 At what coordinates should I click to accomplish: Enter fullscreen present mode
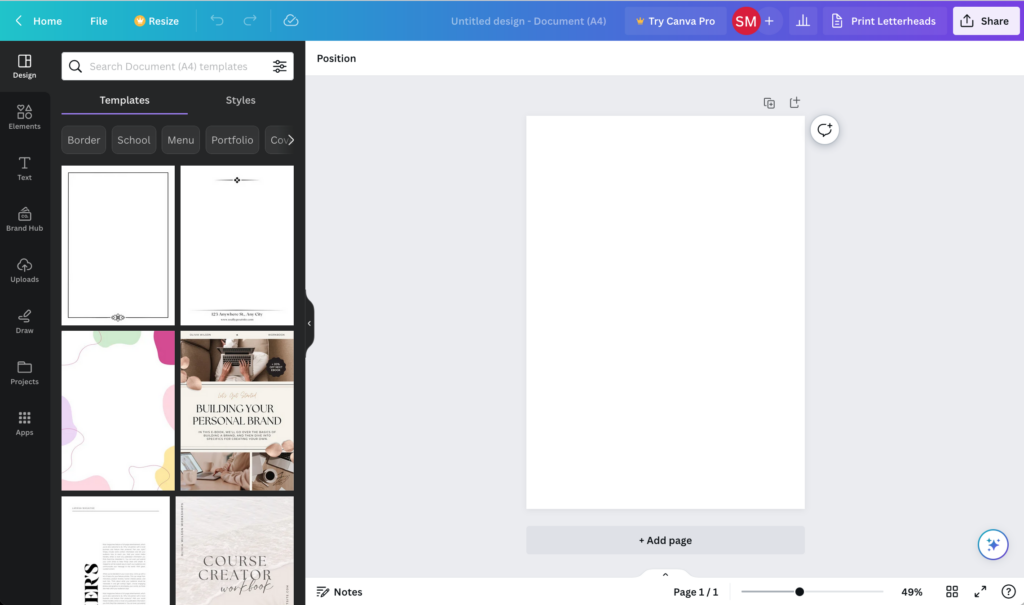(x=980, y=591)
